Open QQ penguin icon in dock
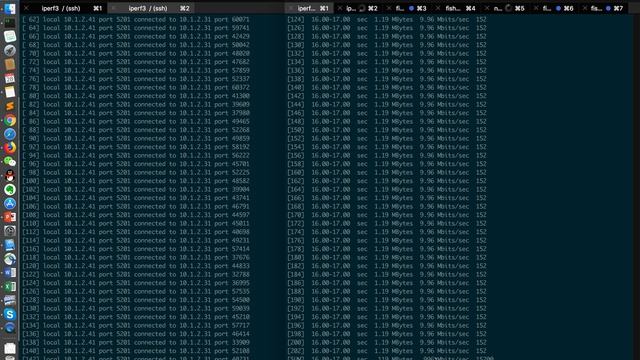The image size is (640, 360). coord(10,176)
